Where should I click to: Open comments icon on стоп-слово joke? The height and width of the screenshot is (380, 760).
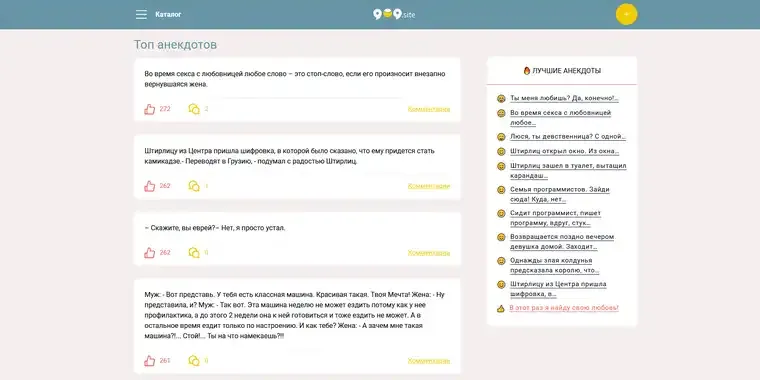point(194,109)
